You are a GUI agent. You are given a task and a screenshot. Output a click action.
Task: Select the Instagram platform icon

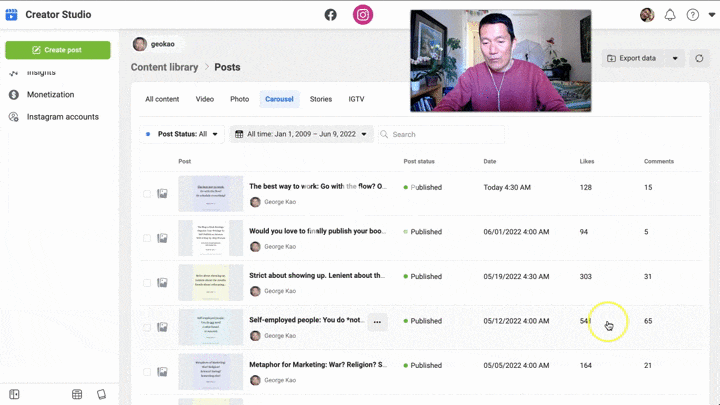point(363,15)
